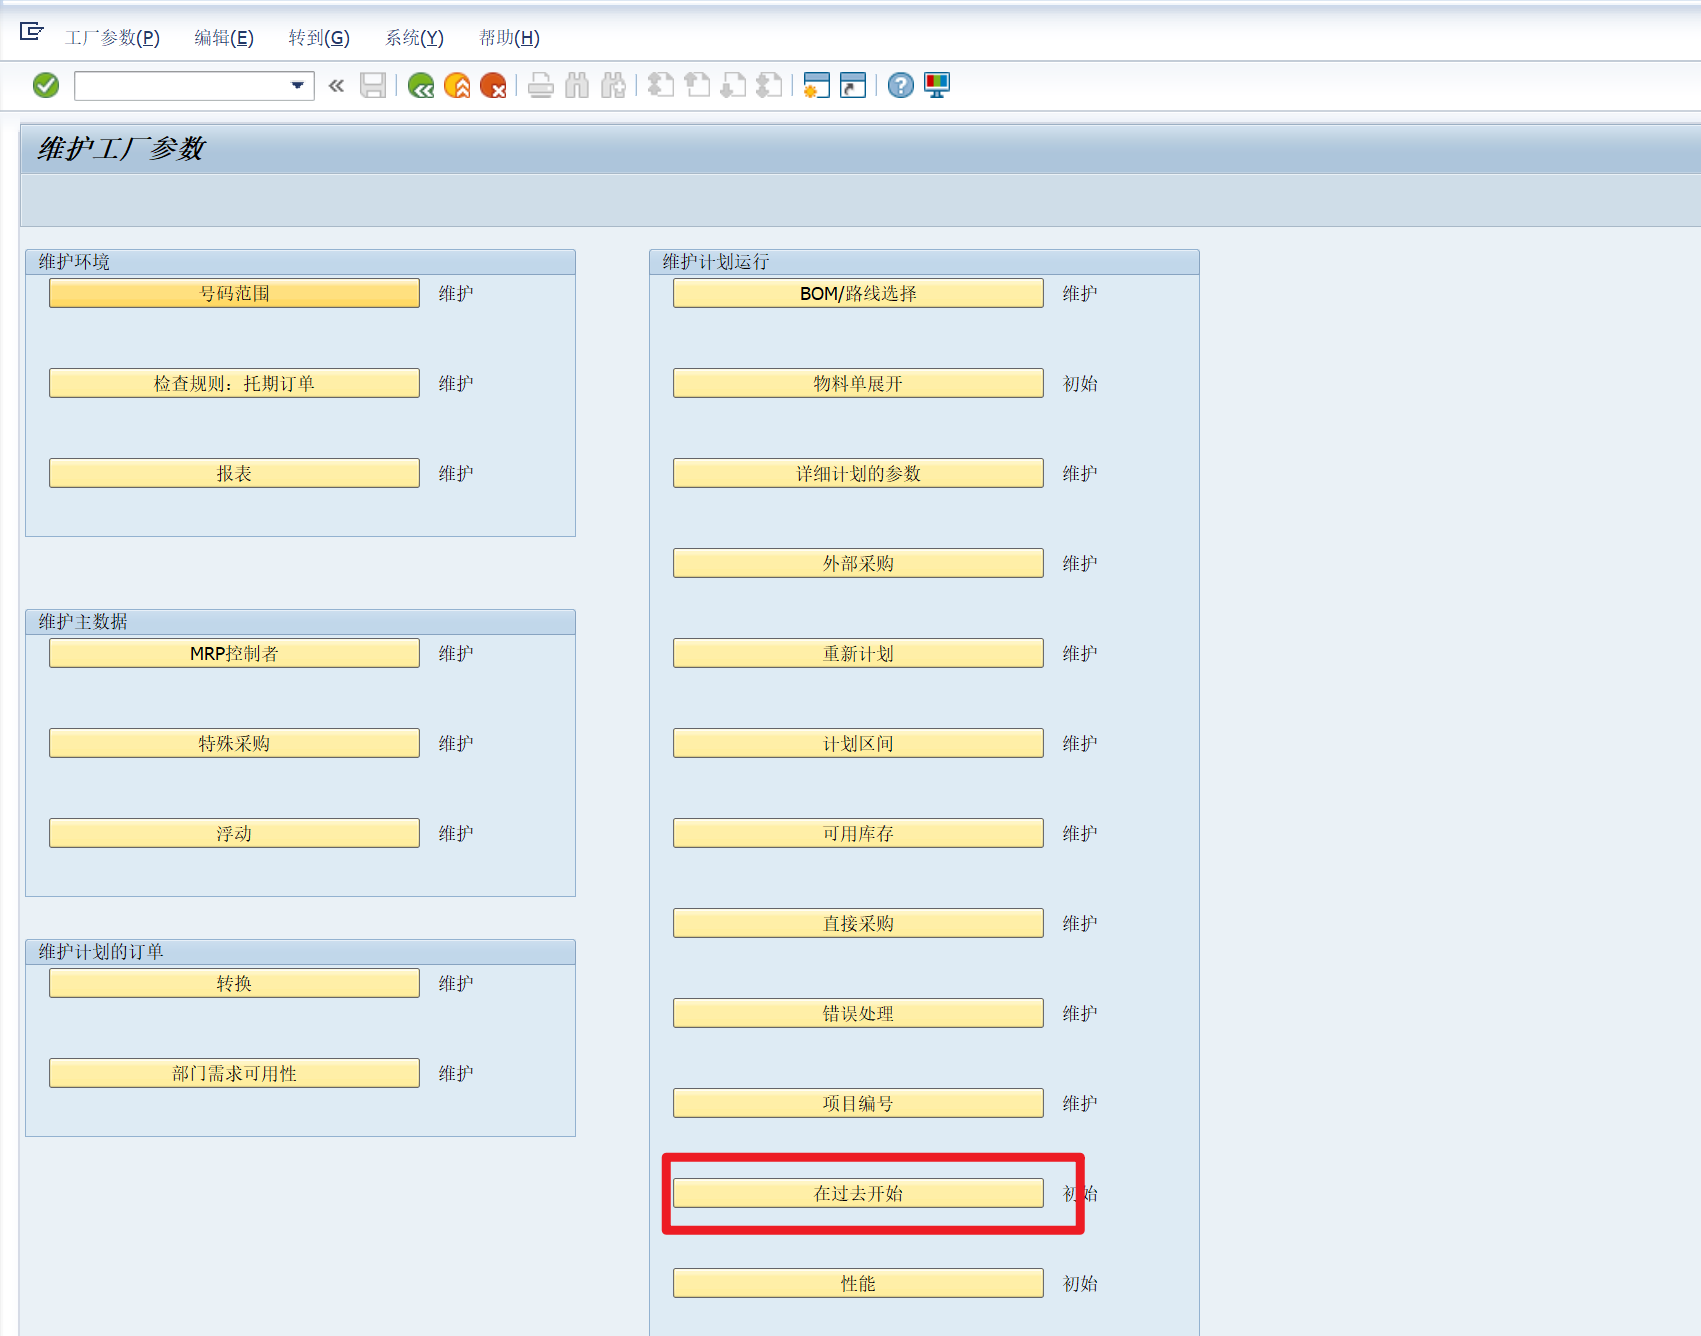This screenshot has width=1701, height=1336.
Task: Click the 在过去开始 button
Action: pyautogui.click(x=858, y=1193)
